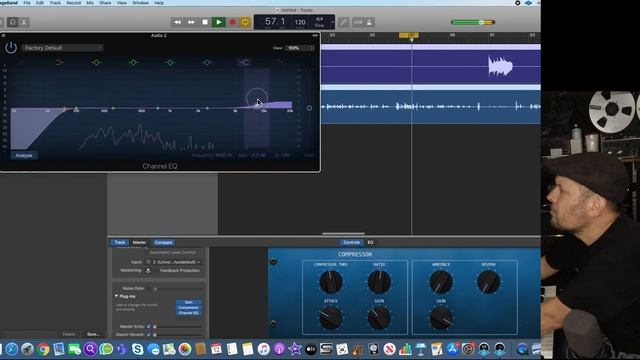Toggle the third green parametric EQ band
640x360 pixels.
coord(170,62)
